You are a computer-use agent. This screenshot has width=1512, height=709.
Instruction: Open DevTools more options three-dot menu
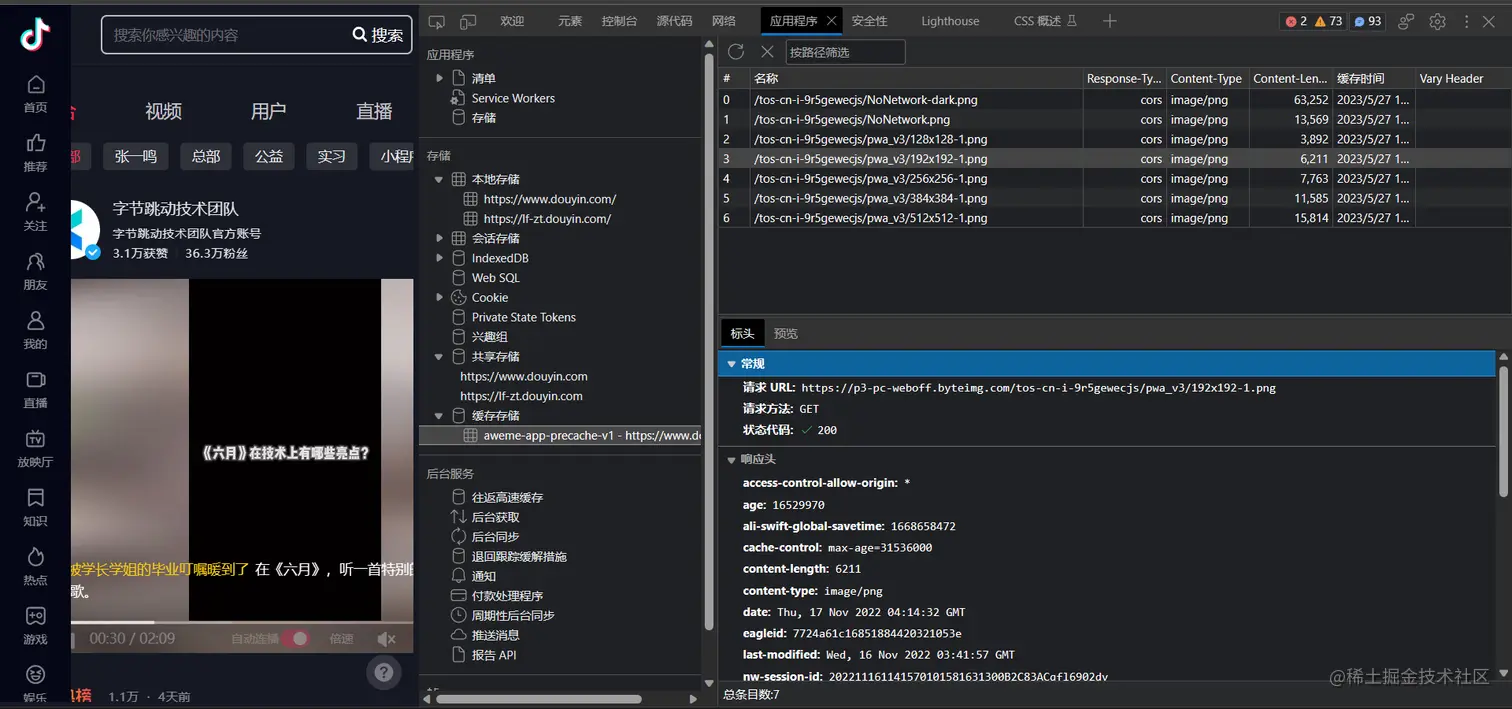(1467, 21)
